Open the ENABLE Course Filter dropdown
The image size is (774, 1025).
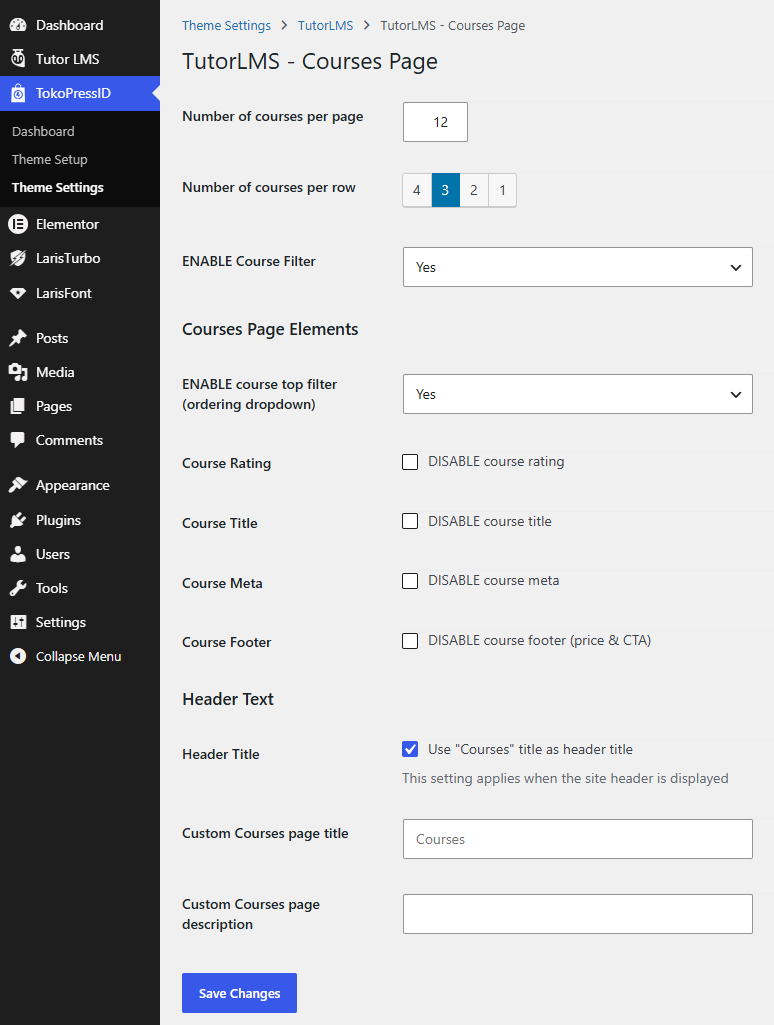[x=577, y=267]
